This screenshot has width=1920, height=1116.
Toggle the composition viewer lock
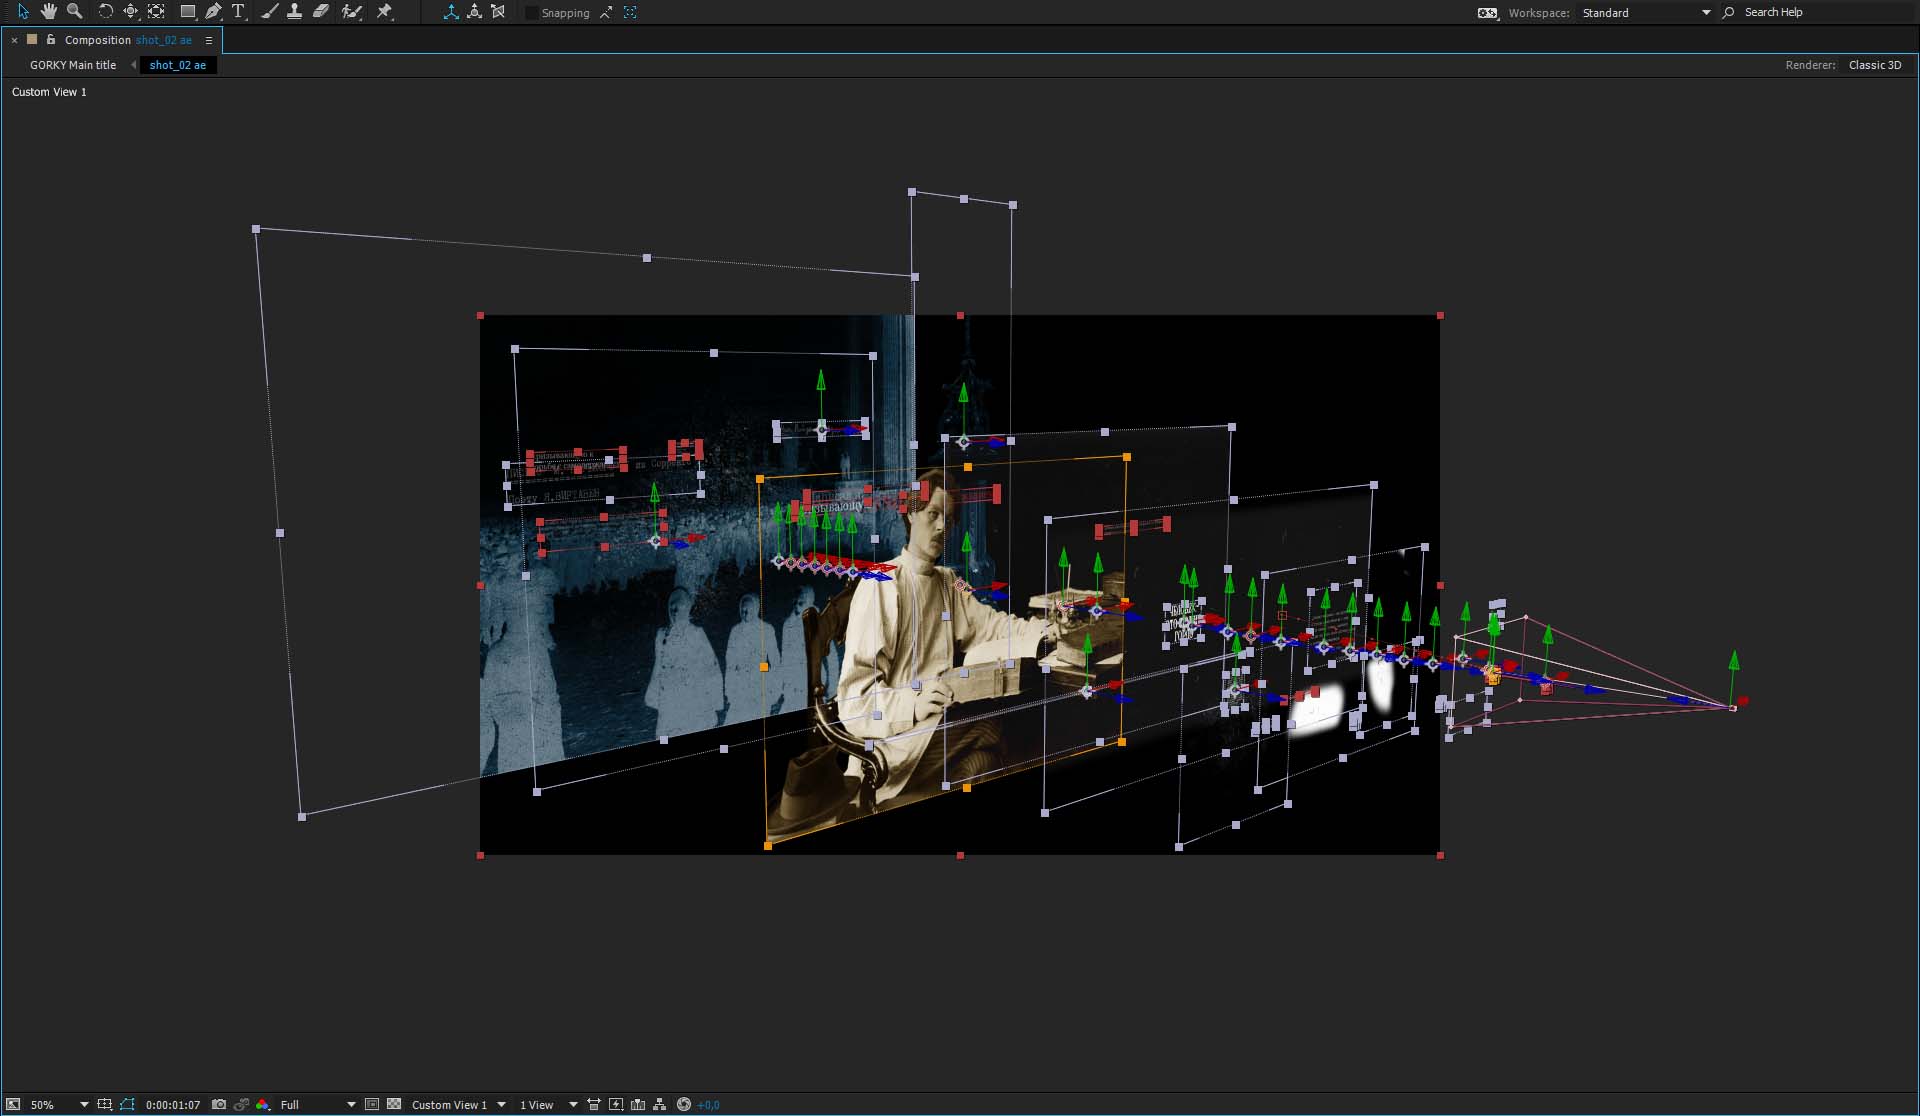pyautogui.click(x=51, y=40)
